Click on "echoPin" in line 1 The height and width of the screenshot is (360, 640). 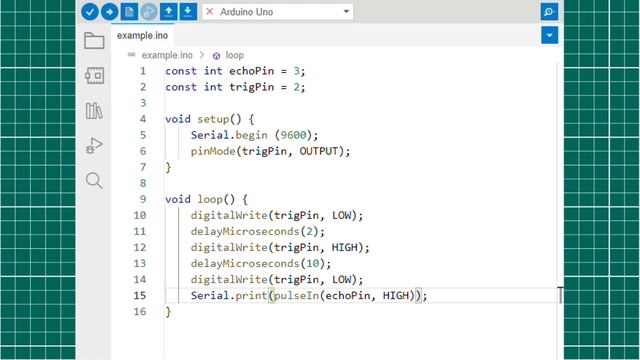pos(251,71)
